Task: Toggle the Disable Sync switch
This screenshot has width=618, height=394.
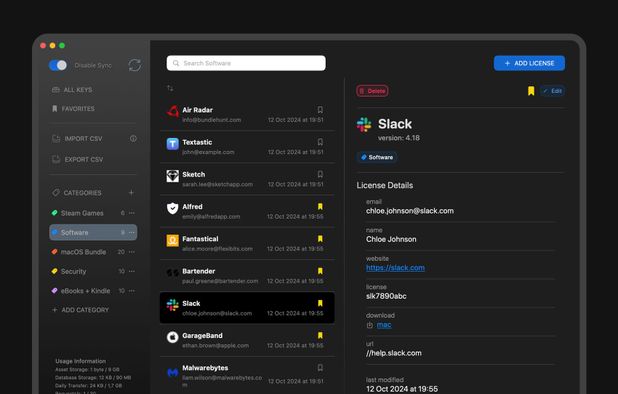Action: (58, 65)
